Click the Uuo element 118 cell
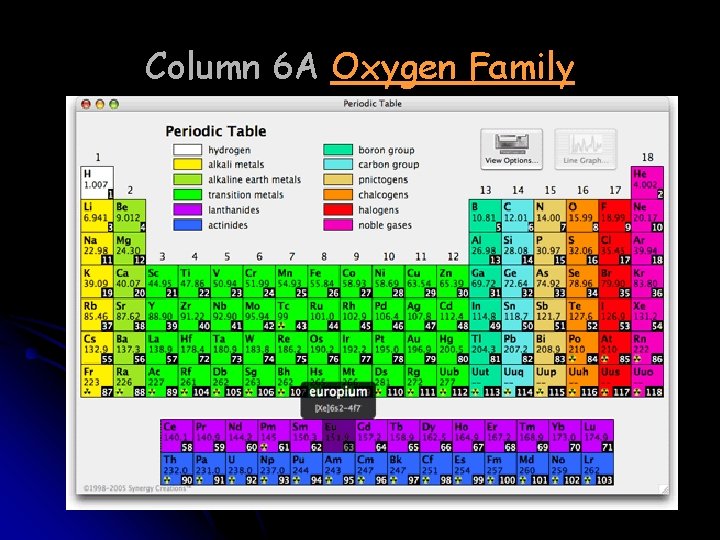This screenshot has height=540, width=720. click(x=647, y=381)
